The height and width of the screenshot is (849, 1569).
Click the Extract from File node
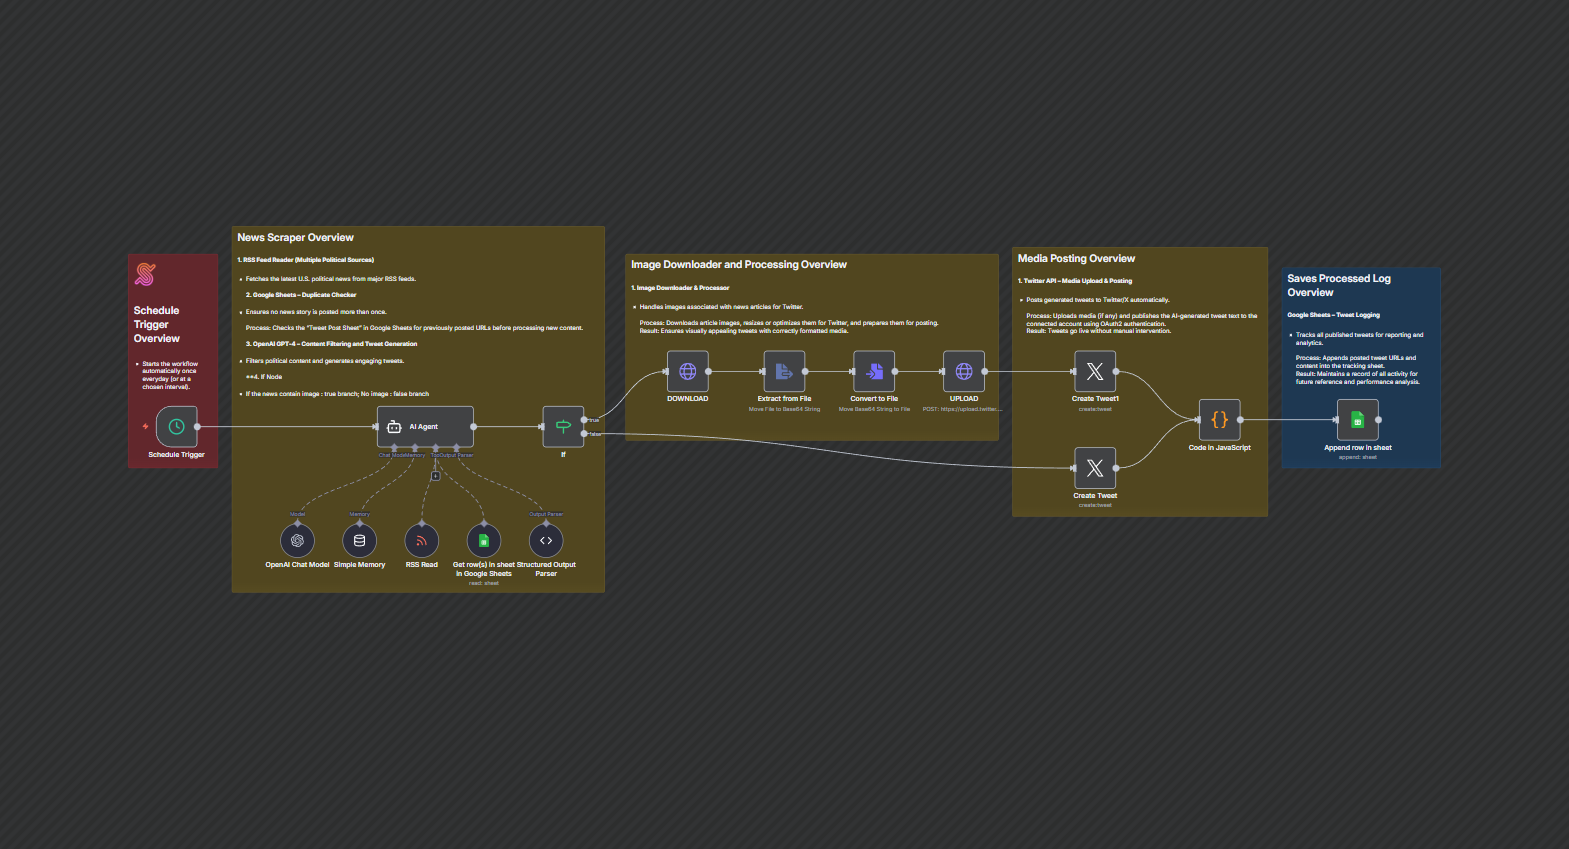(784, 372)
